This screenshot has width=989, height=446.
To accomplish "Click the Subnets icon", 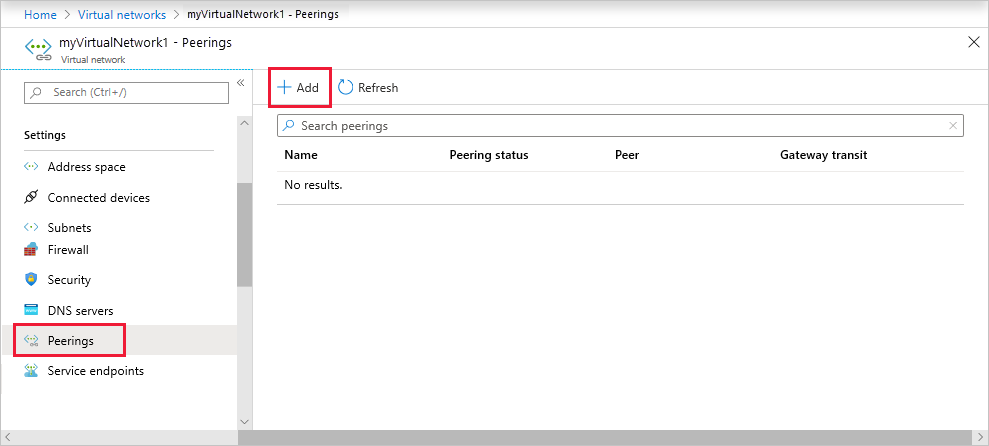I will pyautogui.click(x=31, y=228).
